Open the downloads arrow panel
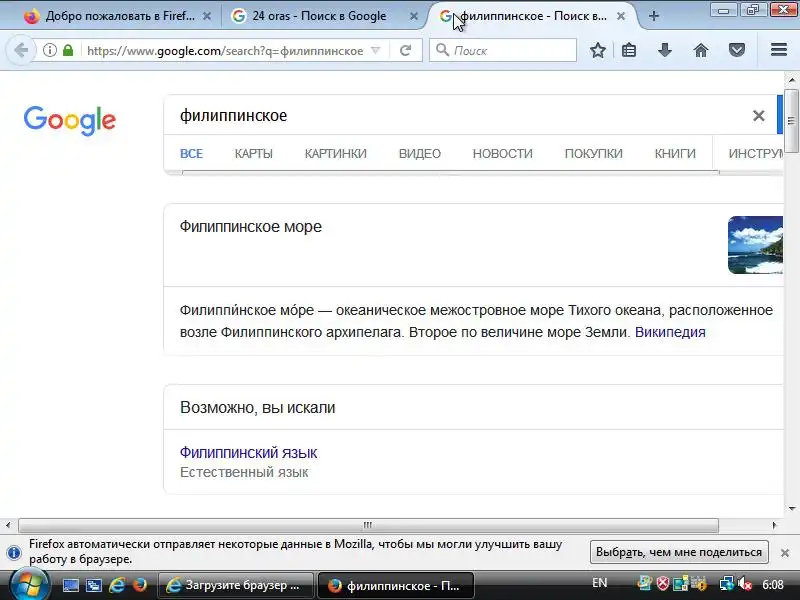800x600 pixels. [x=665, y=50]
